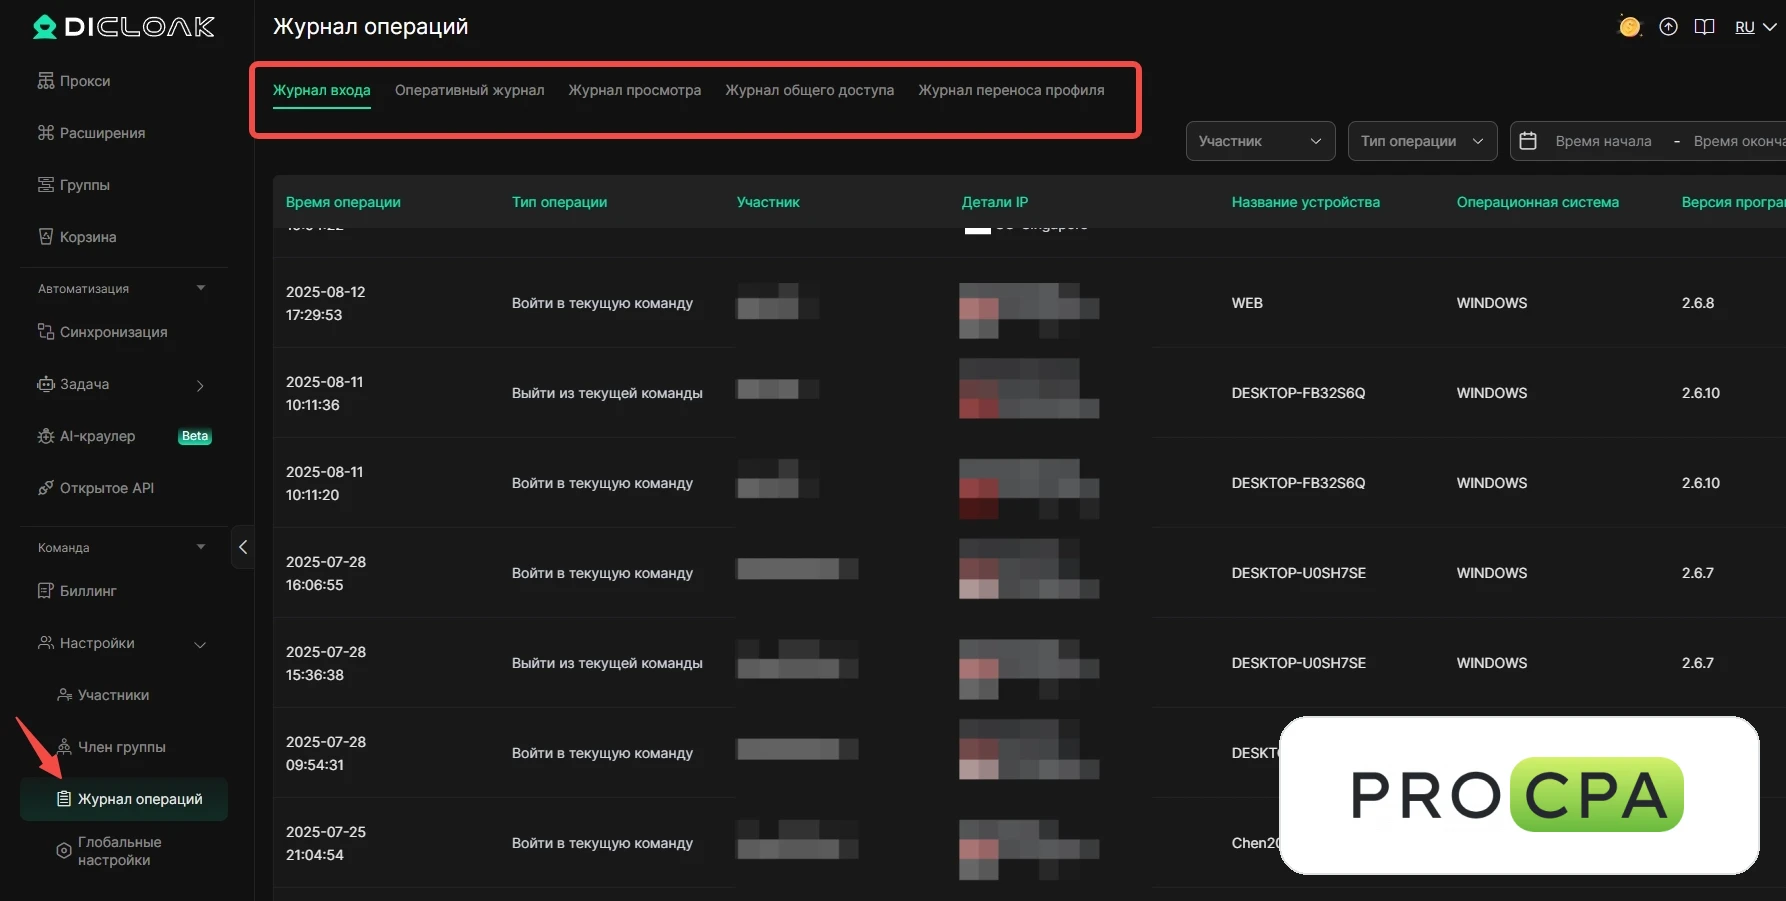Open the Задача robot icon
Viewport: 1786px width, 901px height.
[46, 384]
